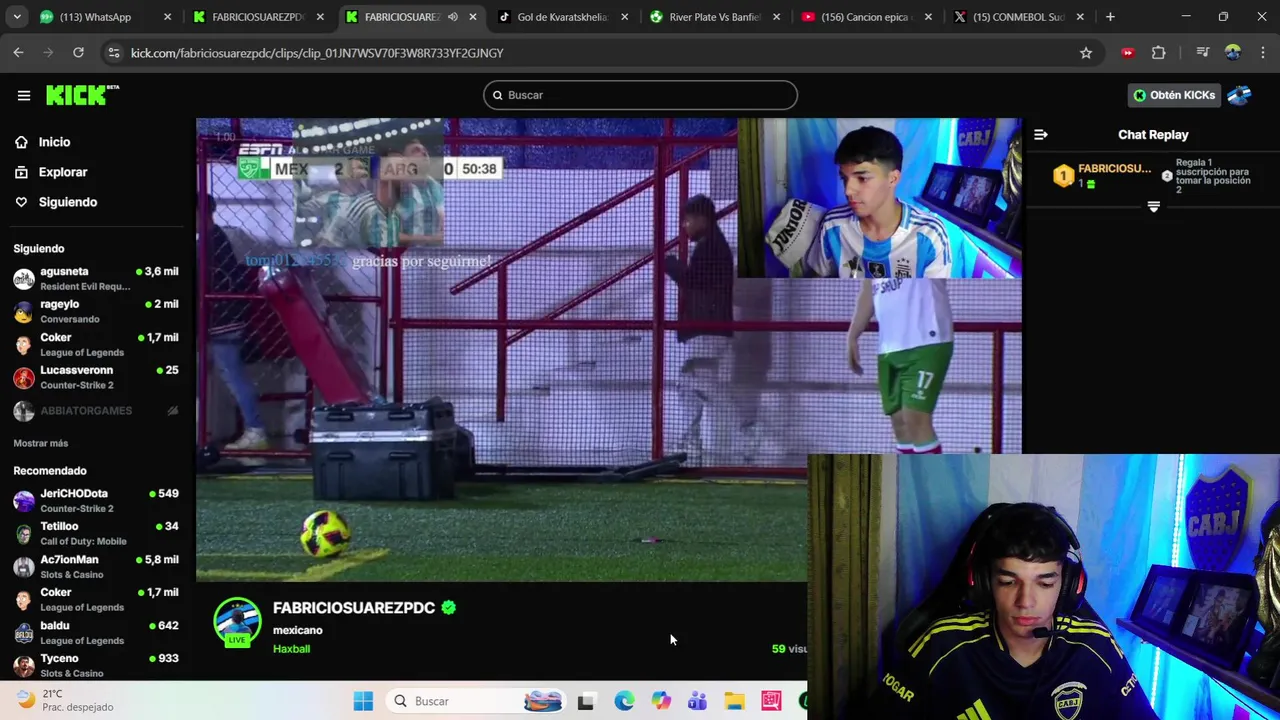Open Lucassveronn channel in the sidebar

coord(96,377)
